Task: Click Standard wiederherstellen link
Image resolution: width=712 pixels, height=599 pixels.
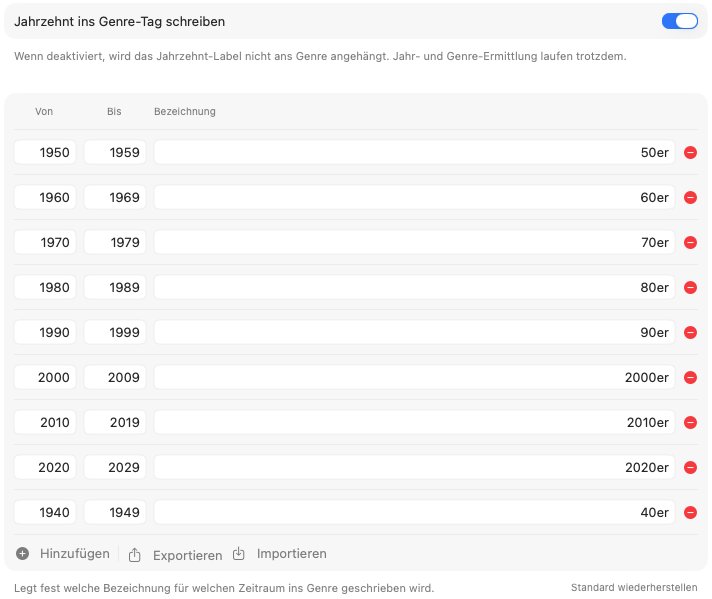Action: (634, 588)
